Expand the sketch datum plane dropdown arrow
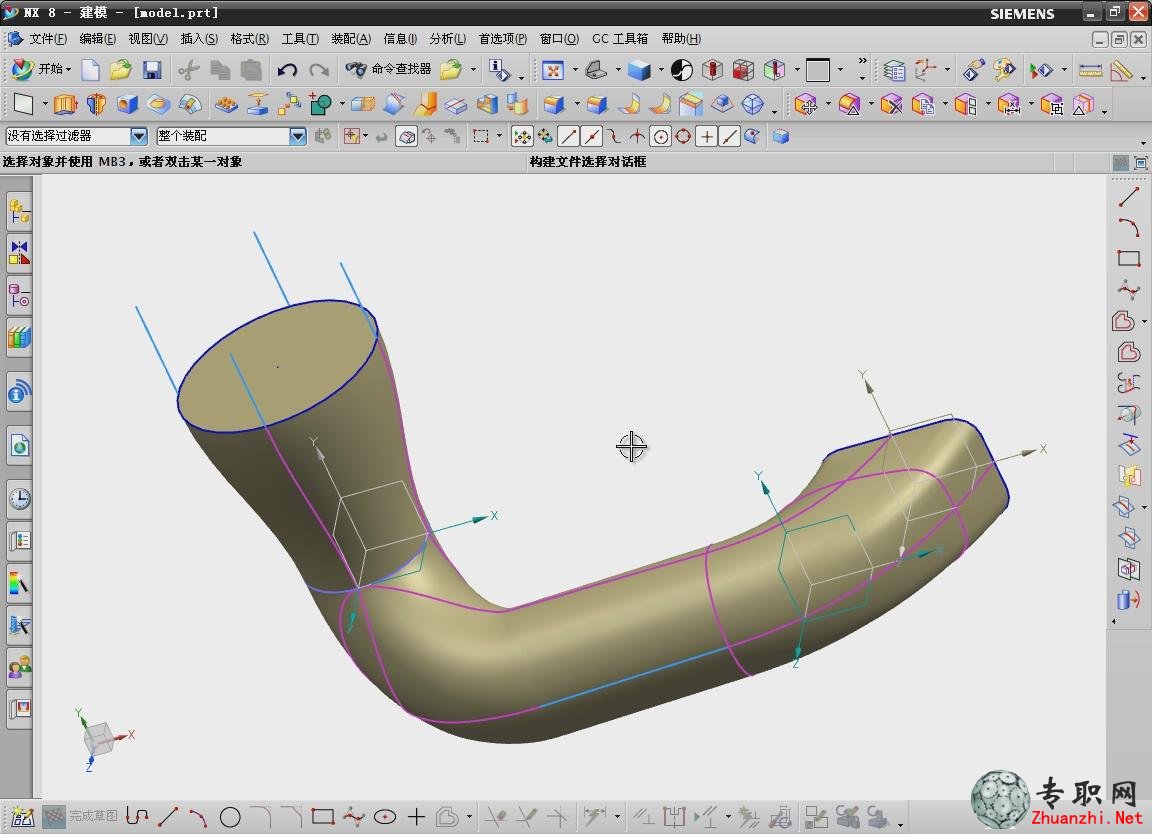 pos(44,105)
